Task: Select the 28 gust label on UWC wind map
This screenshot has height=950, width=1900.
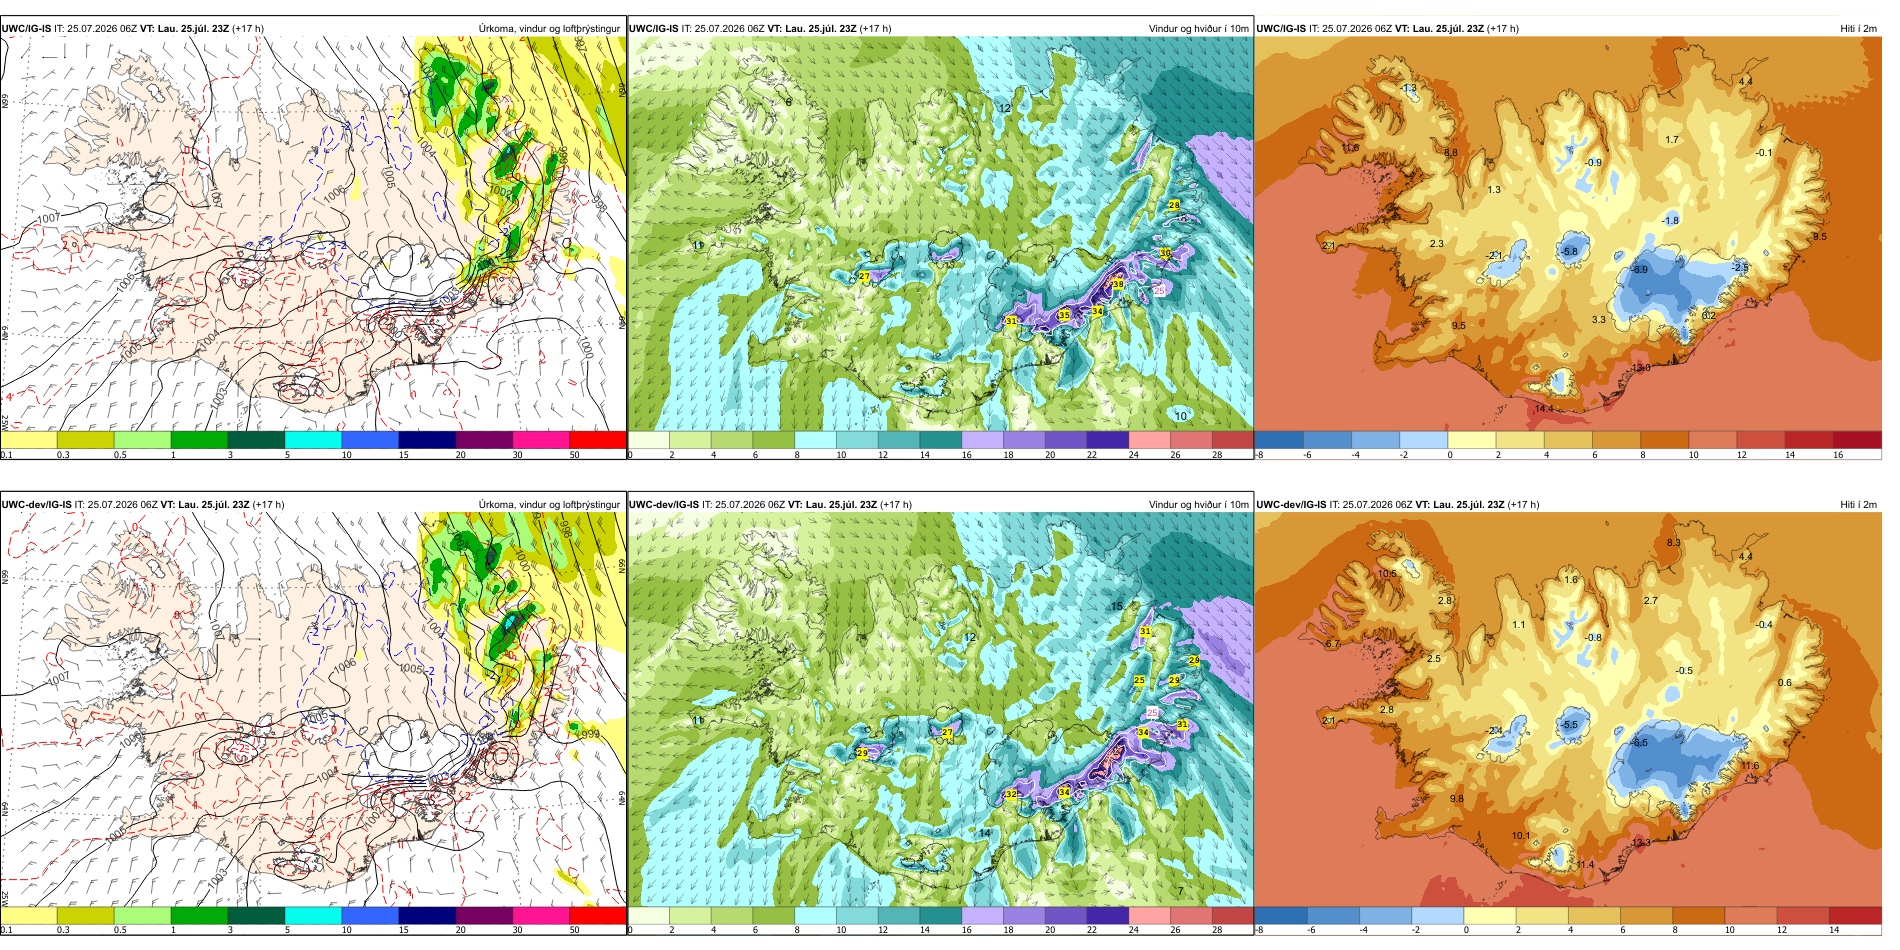Action: pos(1174,205)
